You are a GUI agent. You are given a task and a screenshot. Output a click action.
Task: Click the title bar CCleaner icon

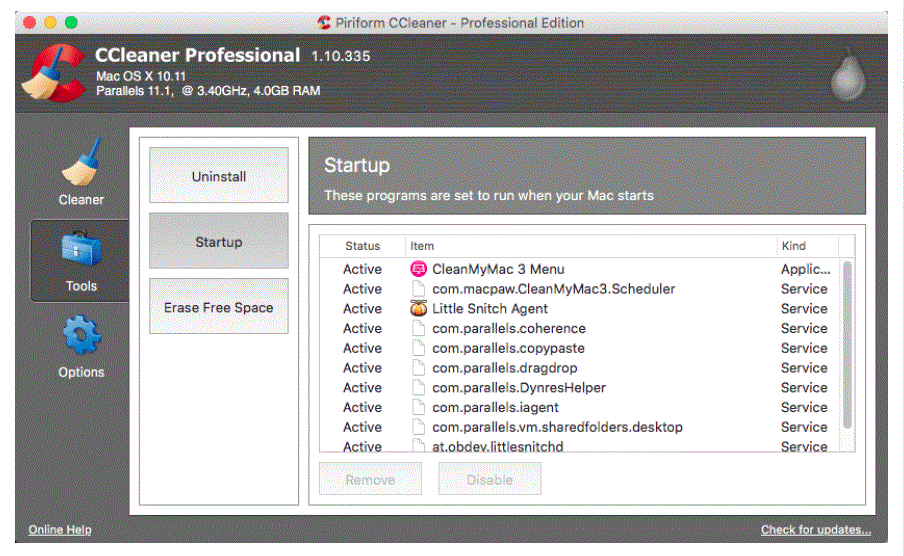pos(324,22)
